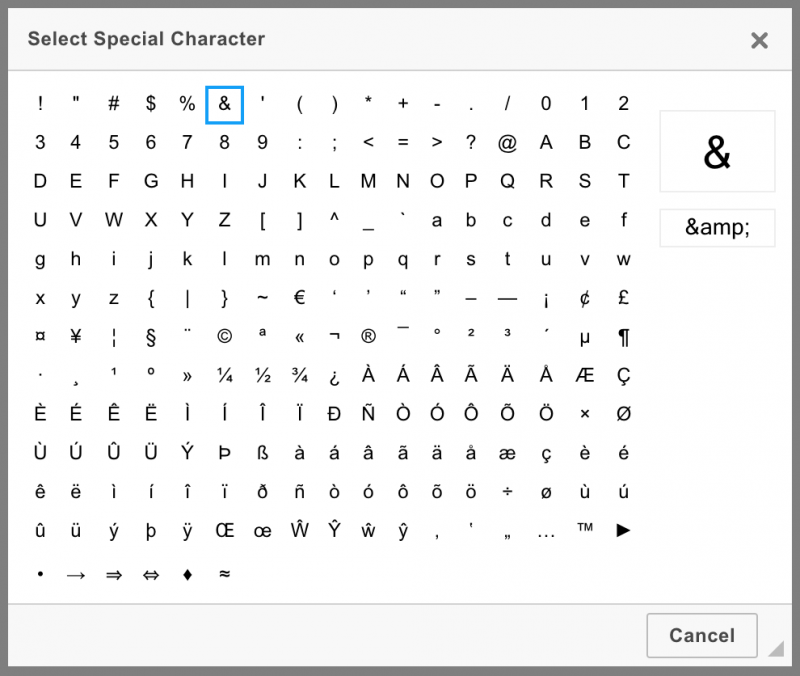Insert the Euro € currency sign
The width and height of the screenshot is (800, 676).
point(299,297)
